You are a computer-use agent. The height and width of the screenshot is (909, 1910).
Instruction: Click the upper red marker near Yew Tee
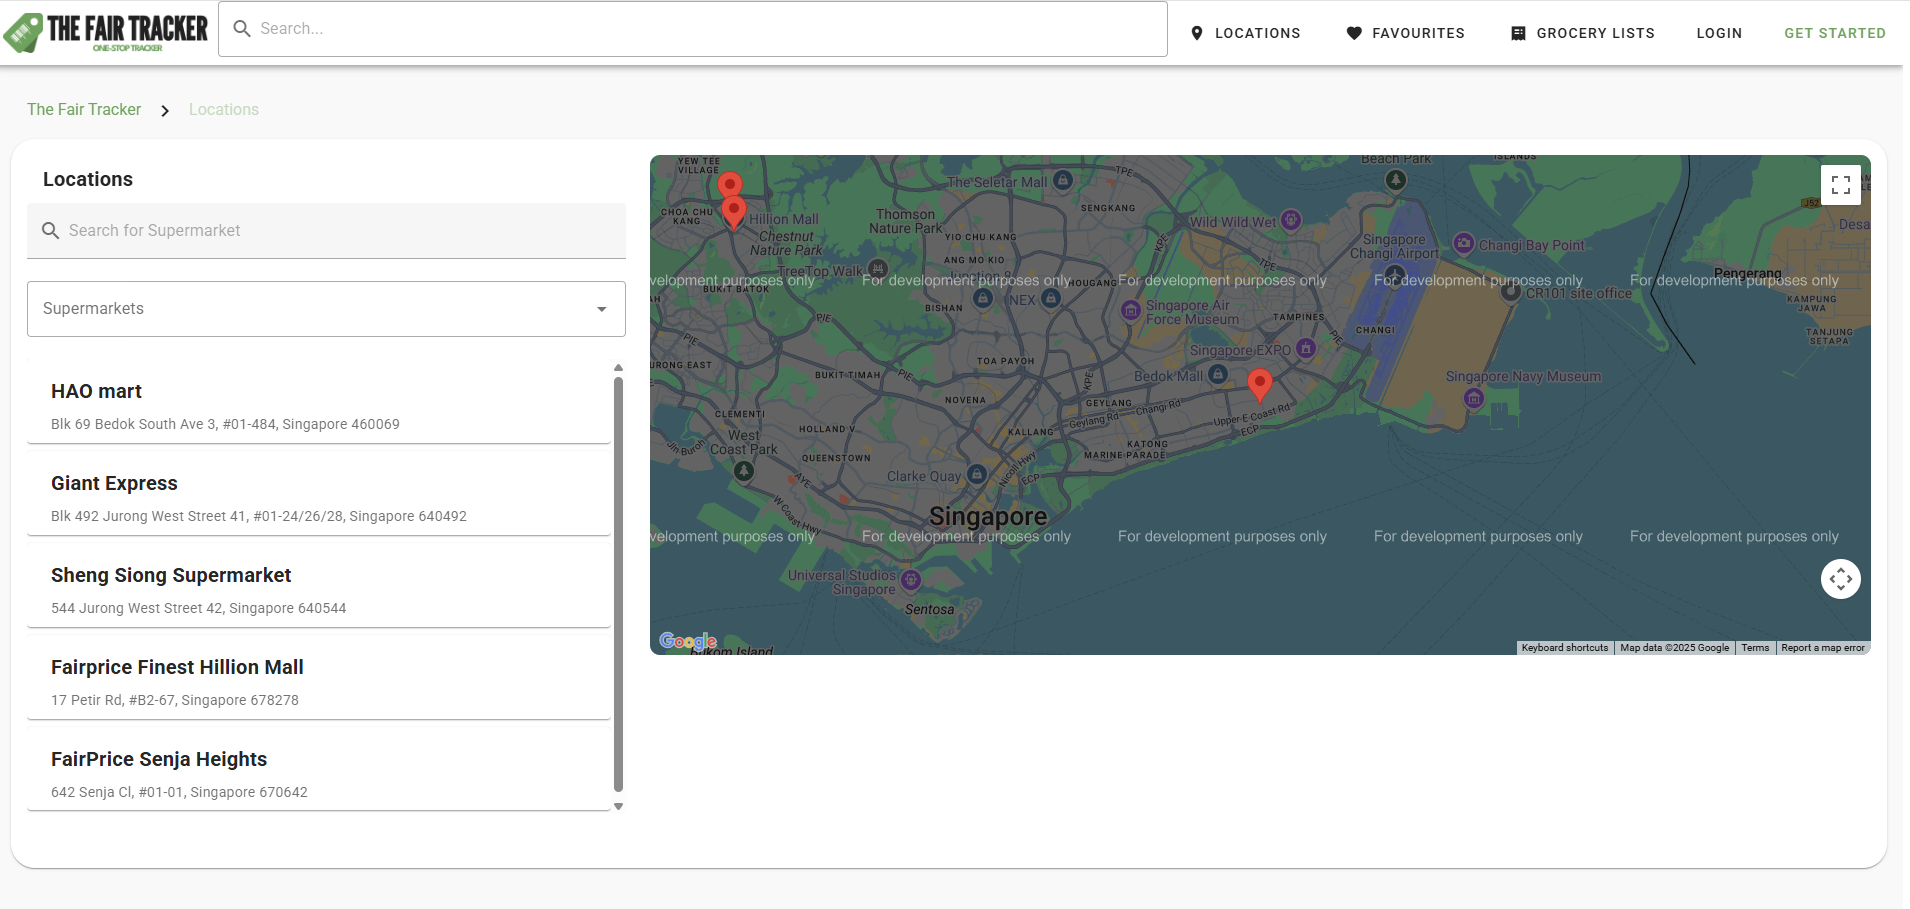pos(730,185)
